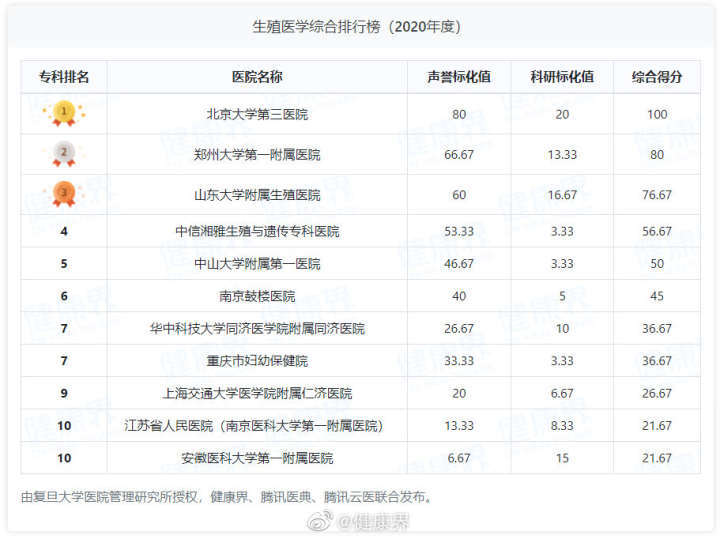Image resolution: width=720 pixels, height=539 pixels.
Task: Click research value 15
Action: (x=562, y=458)
